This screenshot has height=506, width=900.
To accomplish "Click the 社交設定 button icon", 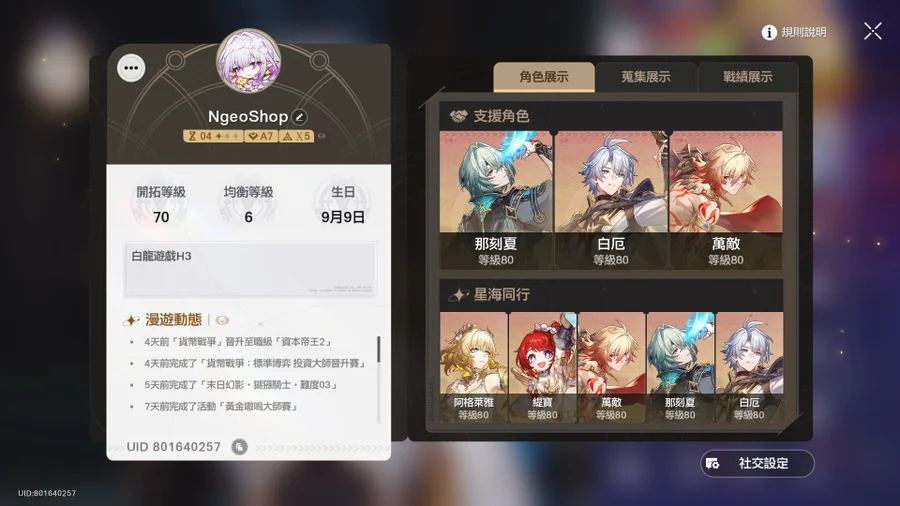I will (713, 463).
